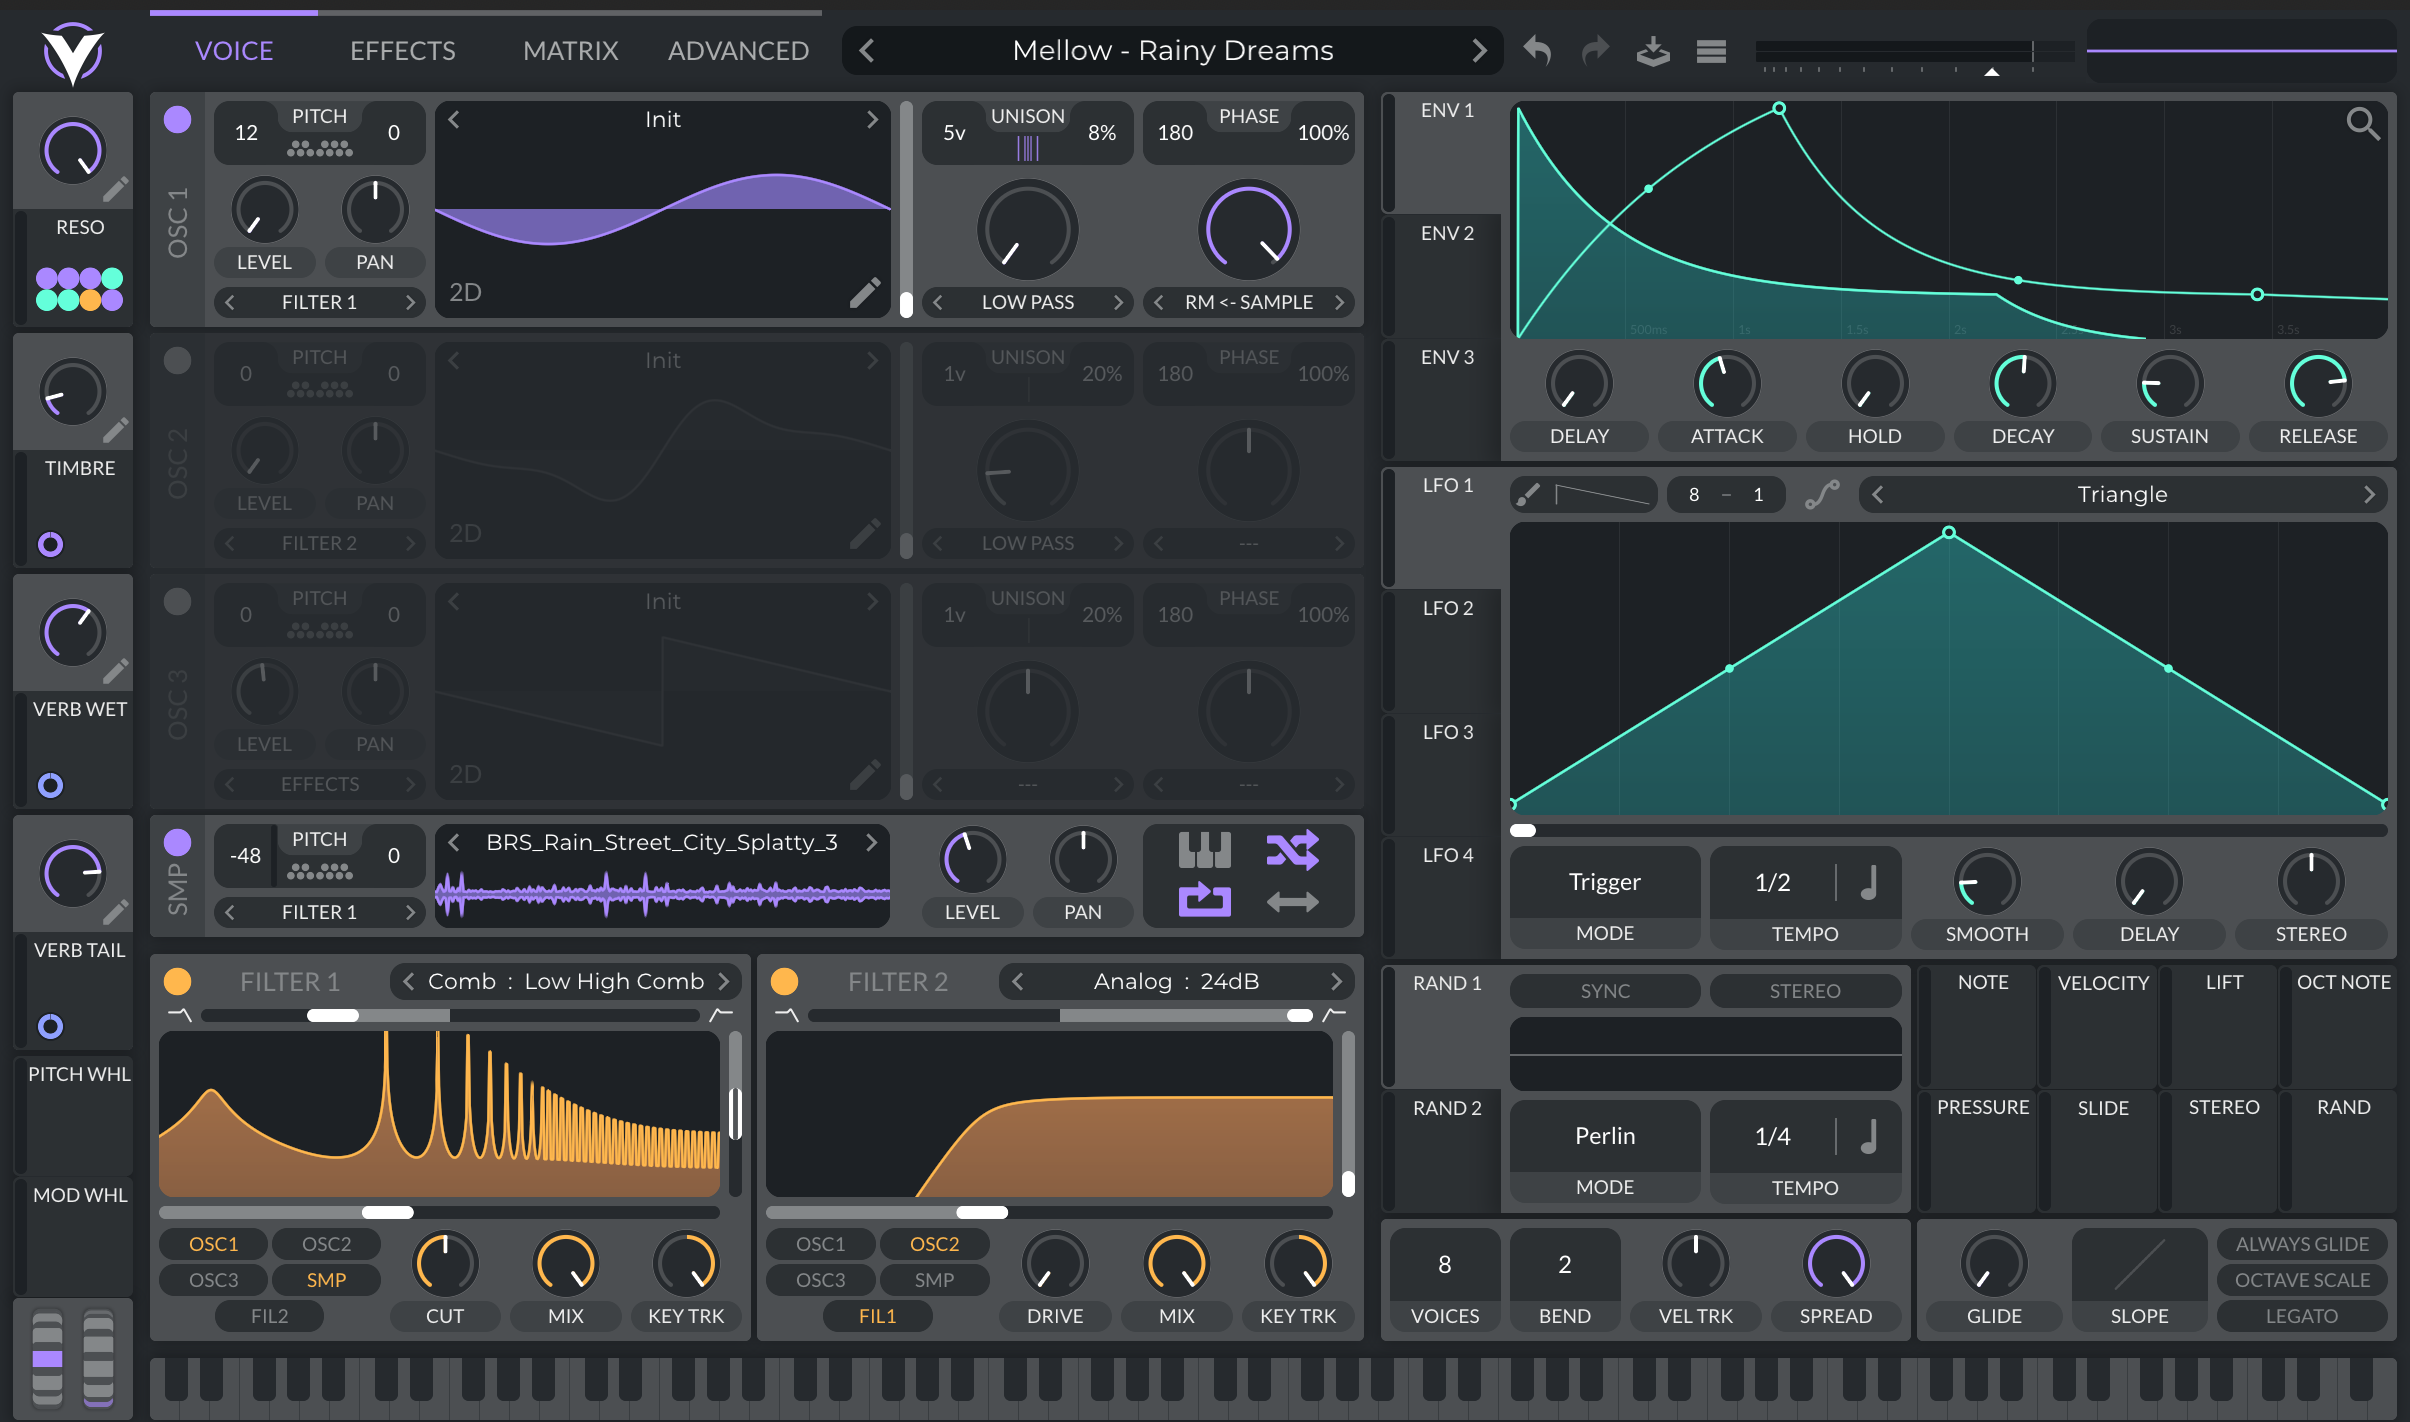Click the sample shuffle random icon
2410x1422 pixels.
point(1292,850)
